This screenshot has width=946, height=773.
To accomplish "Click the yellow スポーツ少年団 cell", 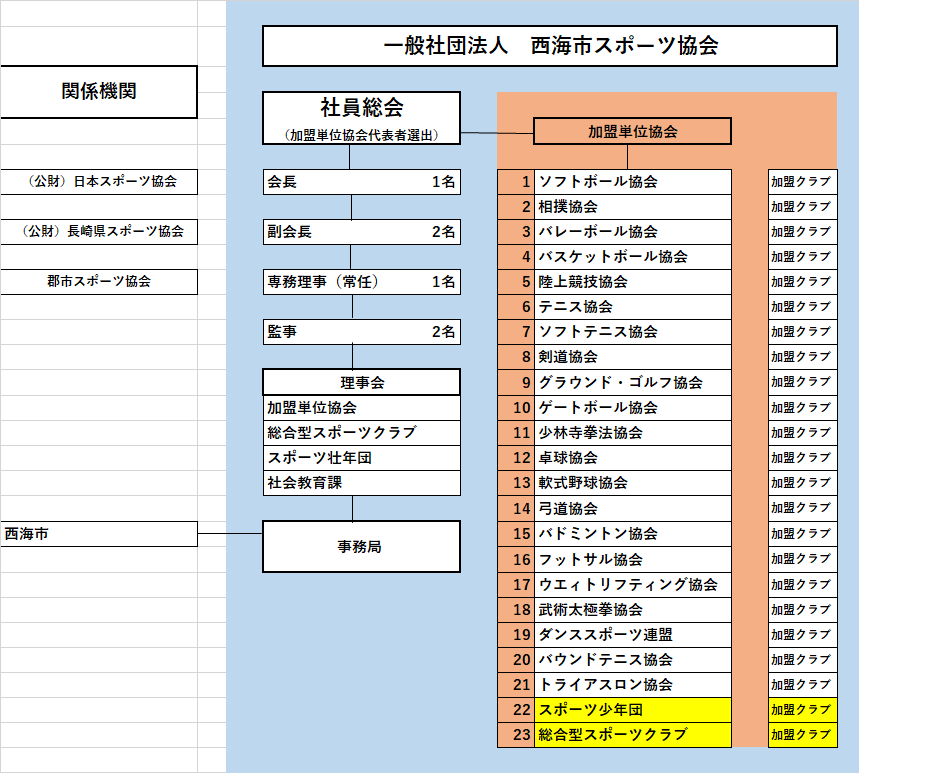I will [x=633, y=710].
